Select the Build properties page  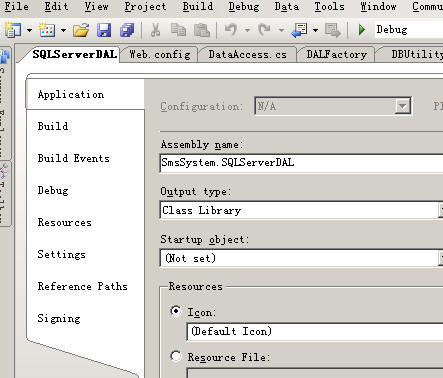85,126
